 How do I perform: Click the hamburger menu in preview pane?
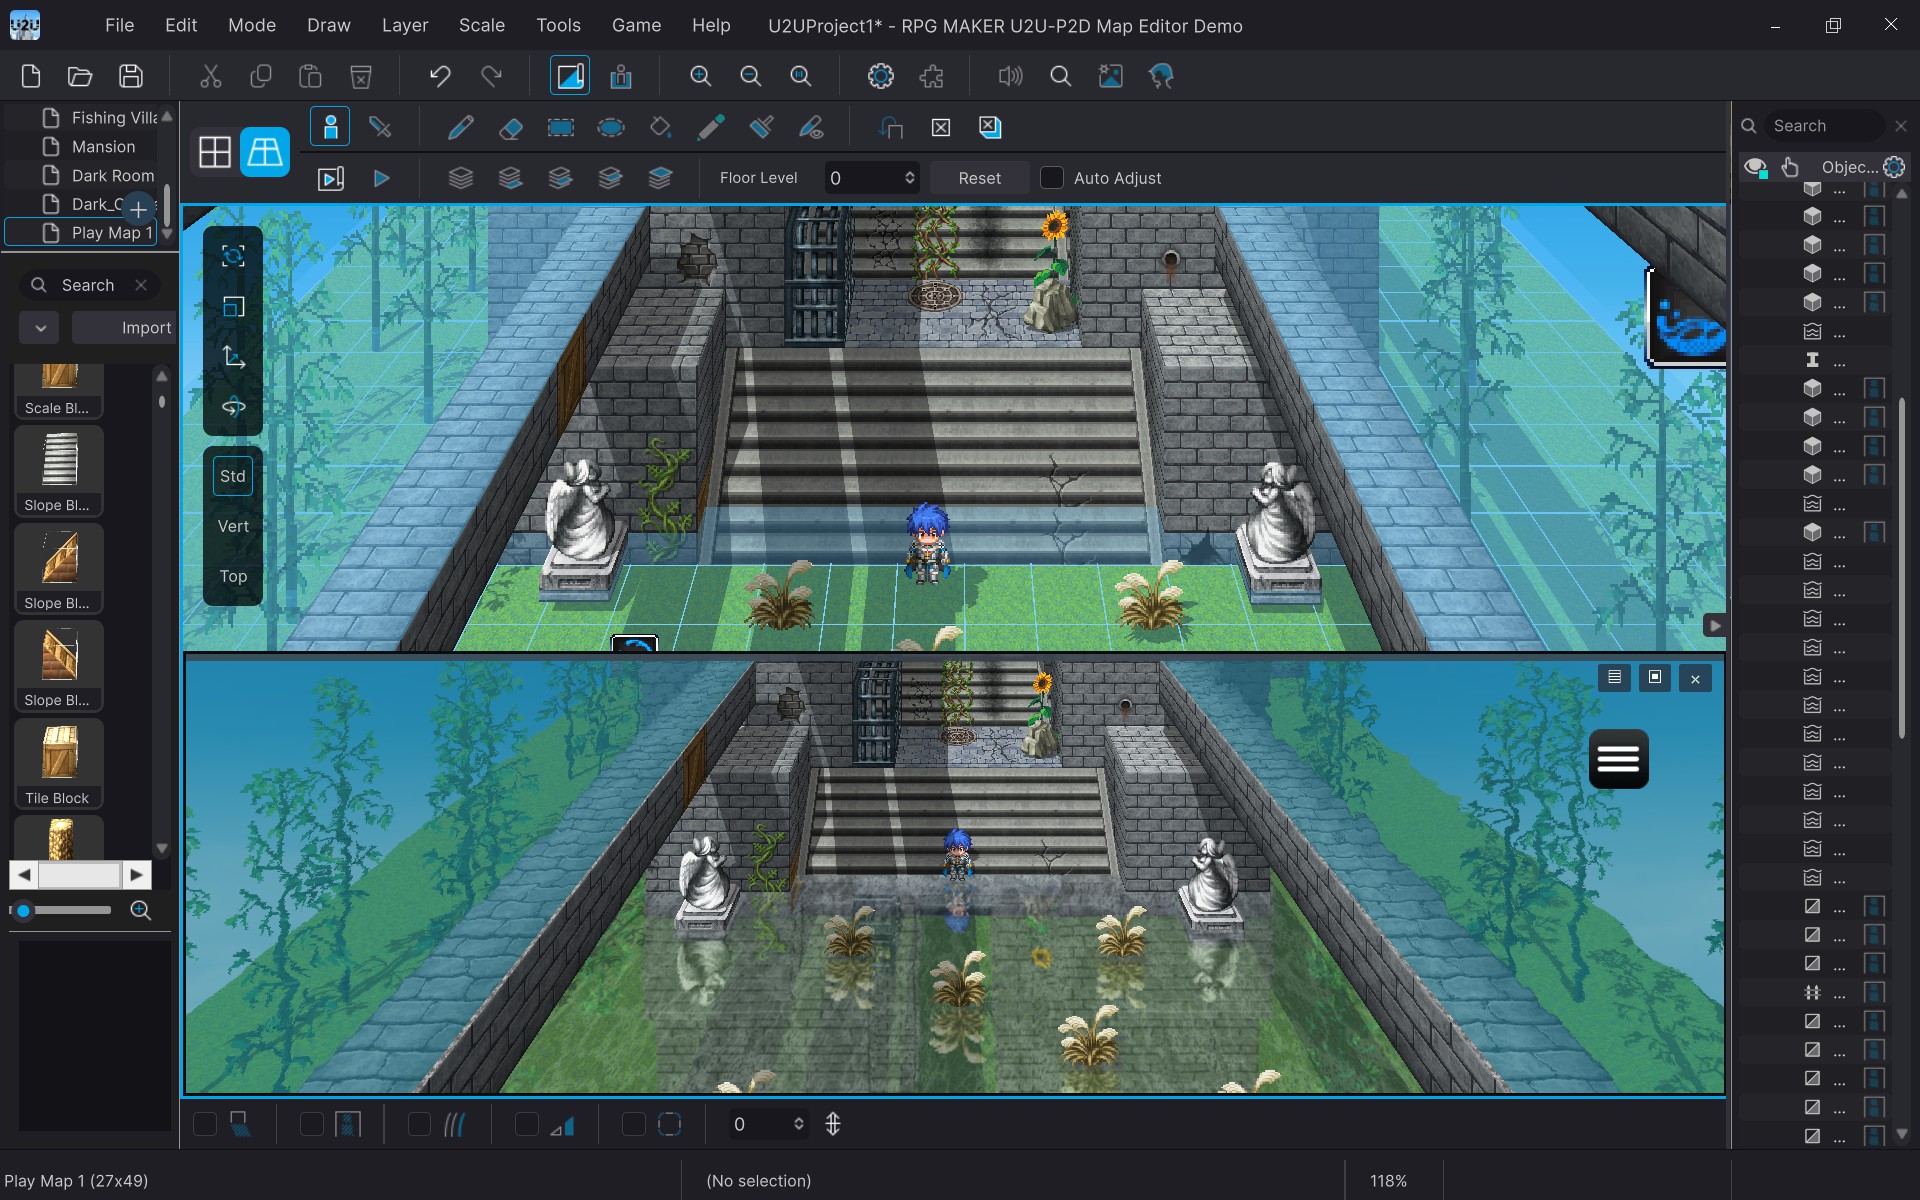click(x=1618, y=759)
